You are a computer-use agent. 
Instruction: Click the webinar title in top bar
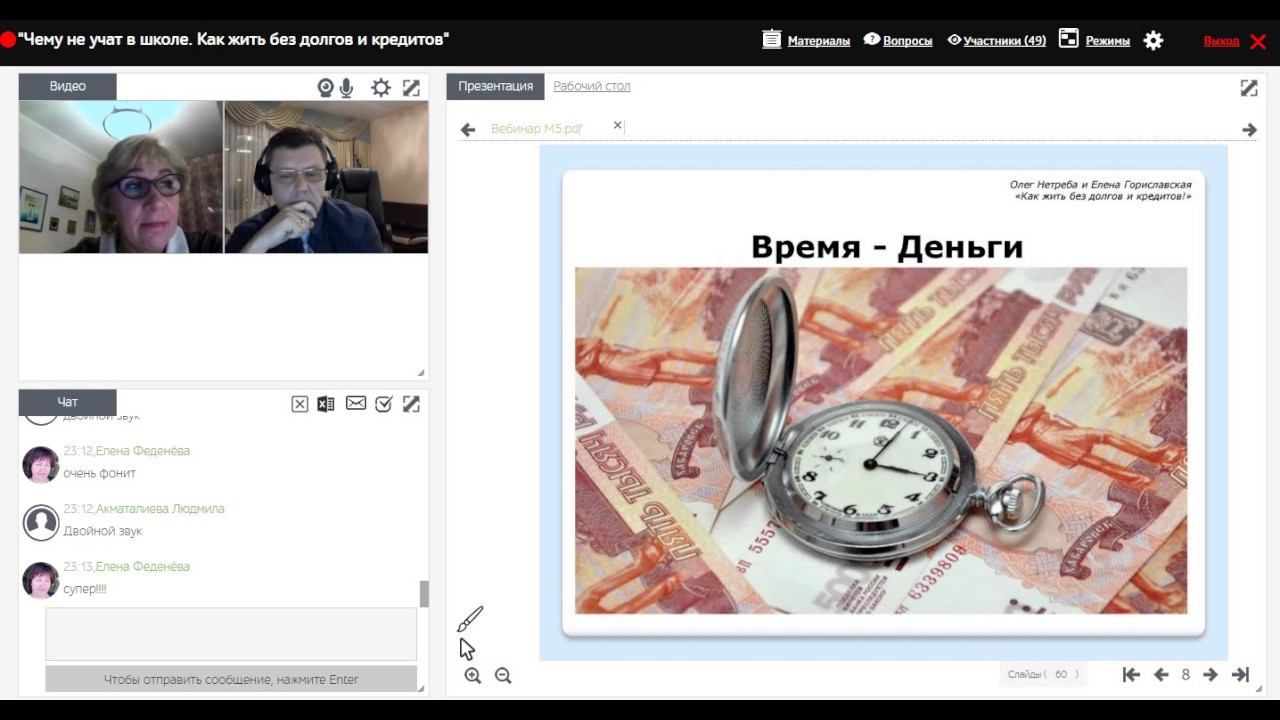coord(234,40)
